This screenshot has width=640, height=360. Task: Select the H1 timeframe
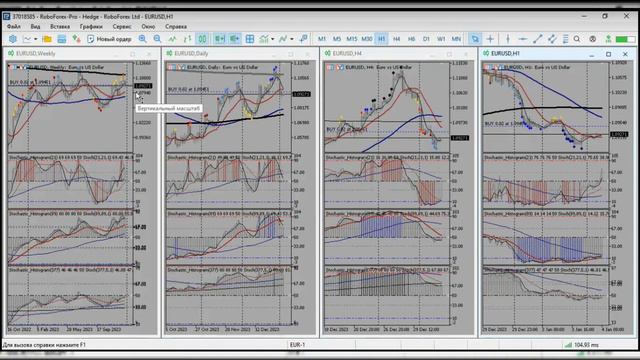click(x=382, y=39)
